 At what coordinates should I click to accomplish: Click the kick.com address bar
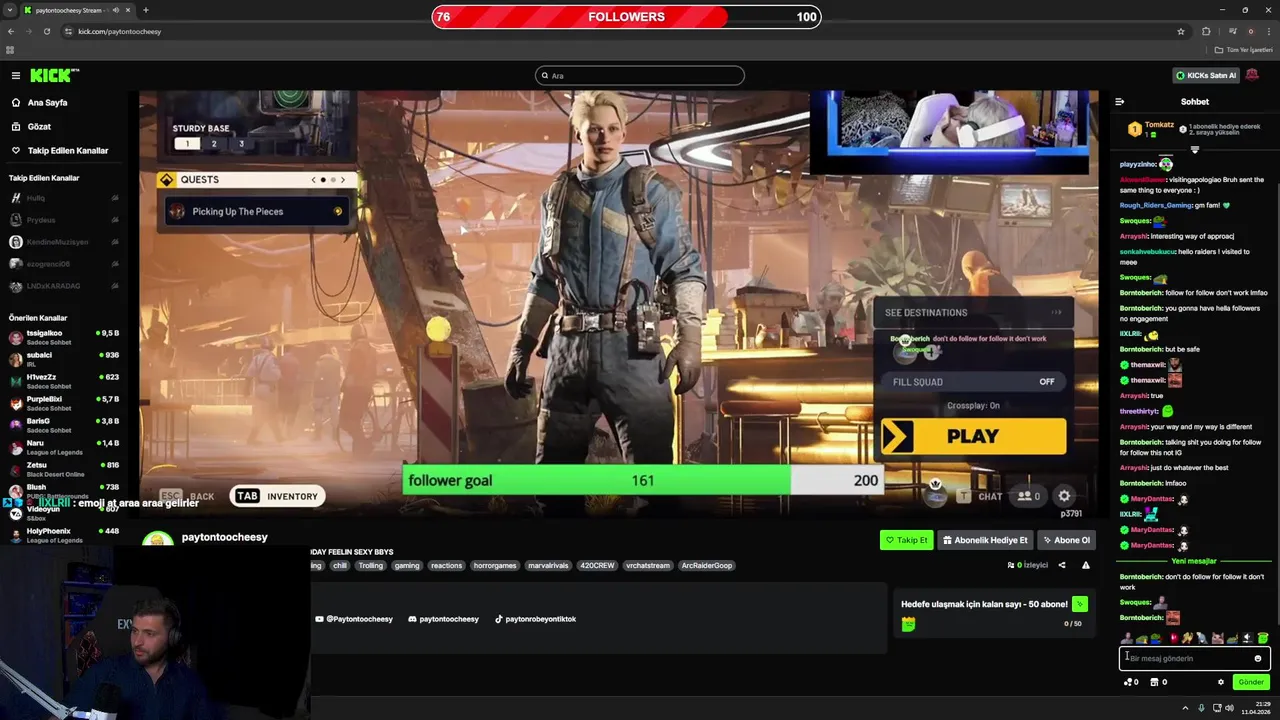[620, 31]
